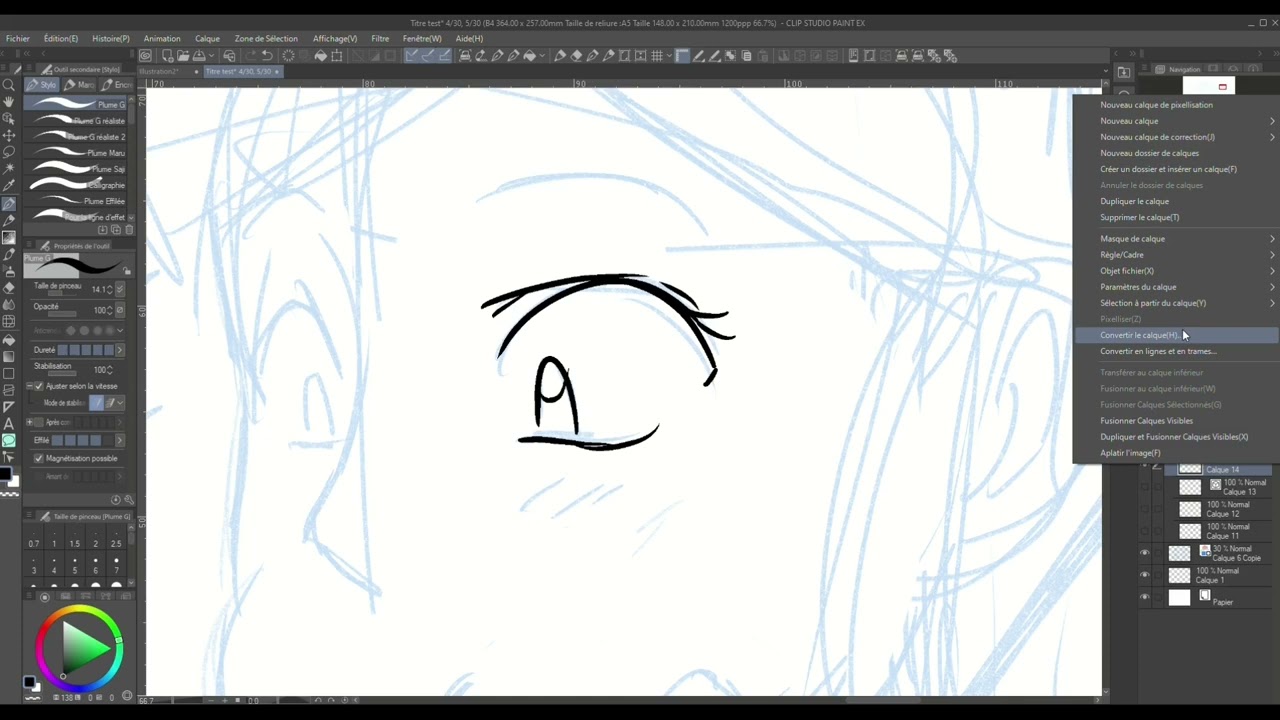The width and height of the screenshot is (1280, 720).
Task: Open 'Mode de stabilisation' dropdown arrow
Action: [120, 403]
